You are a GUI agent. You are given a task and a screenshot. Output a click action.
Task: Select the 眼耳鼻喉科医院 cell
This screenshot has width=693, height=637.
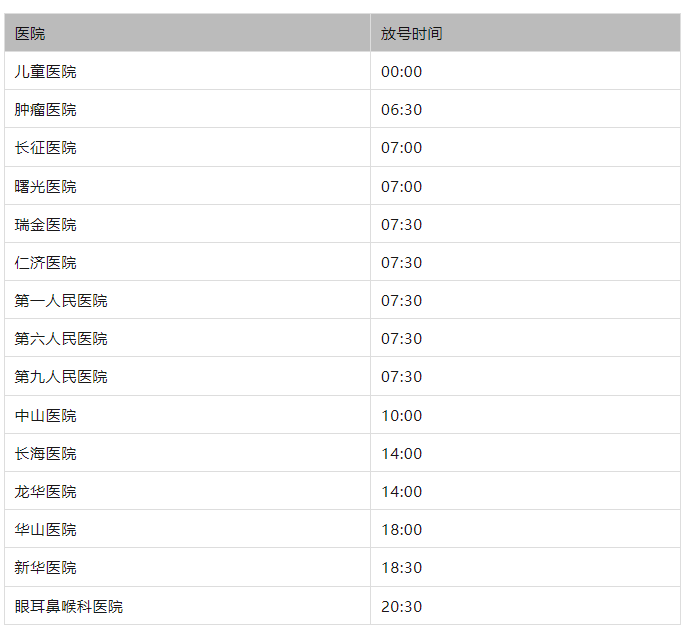pos(69,607)
